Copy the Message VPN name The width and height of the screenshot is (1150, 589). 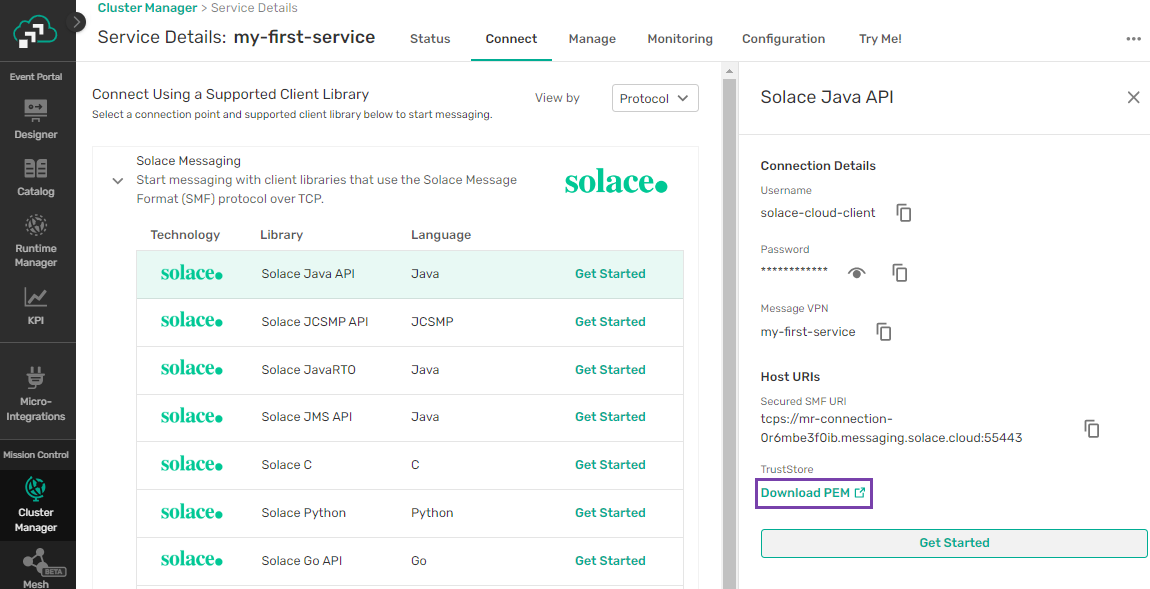[x=884, y=332]
